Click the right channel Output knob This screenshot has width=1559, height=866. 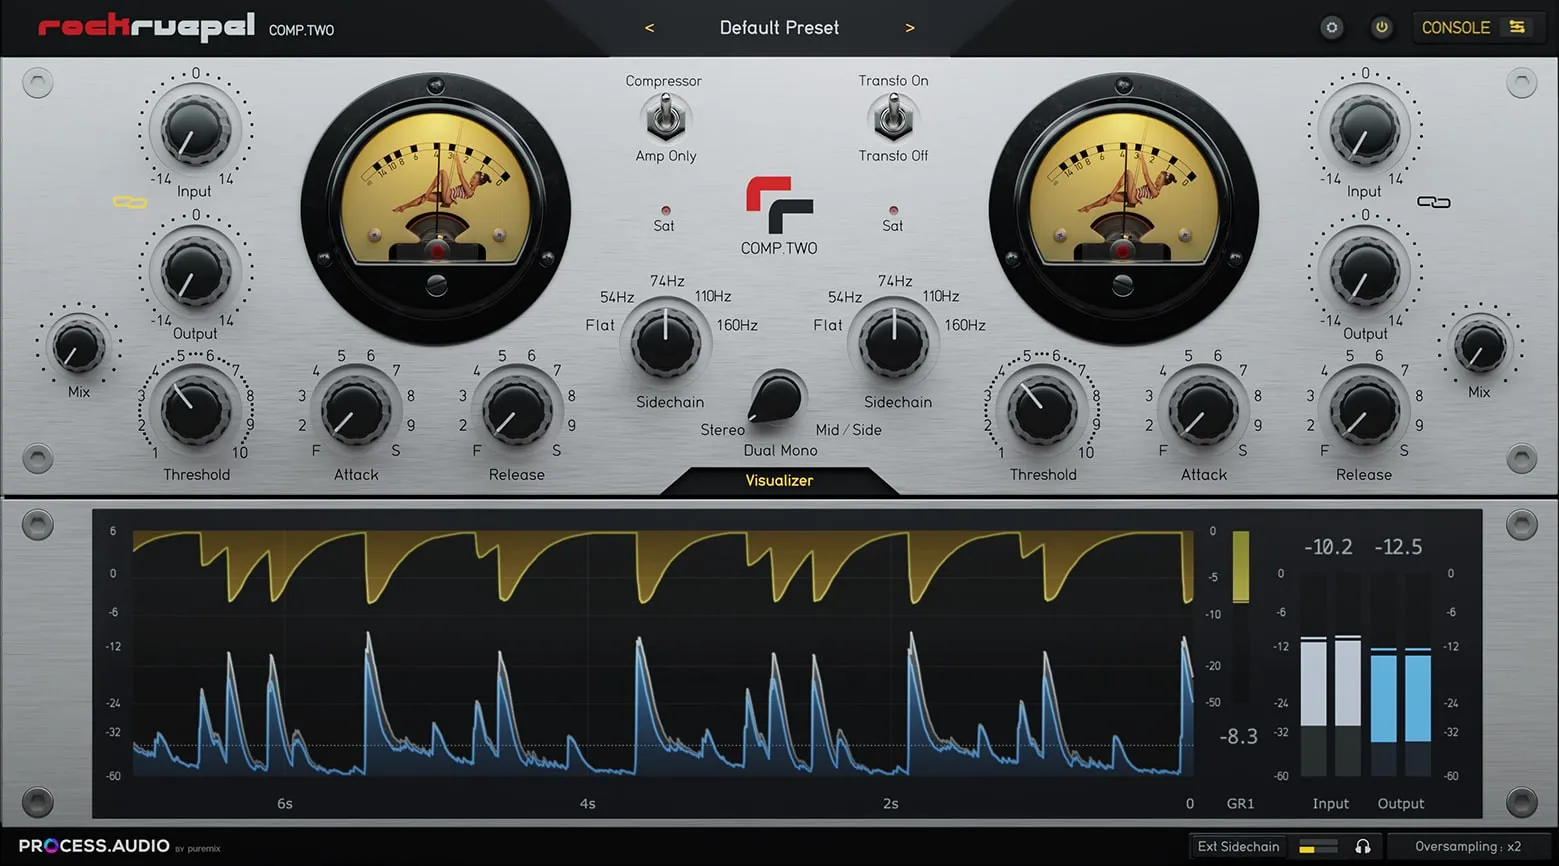click(1364, 272)
